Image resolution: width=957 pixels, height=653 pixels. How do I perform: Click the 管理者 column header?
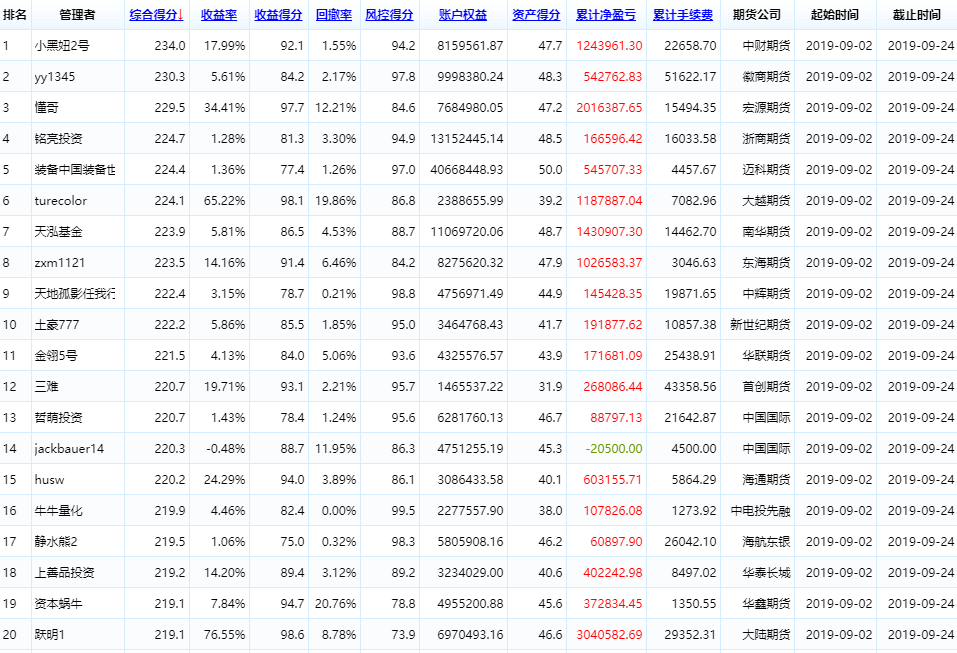[78, 15]
